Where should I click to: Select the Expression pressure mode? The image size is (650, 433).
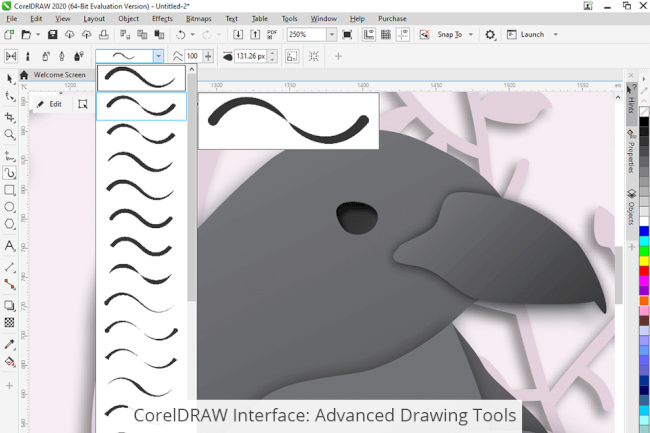(79, 56)
